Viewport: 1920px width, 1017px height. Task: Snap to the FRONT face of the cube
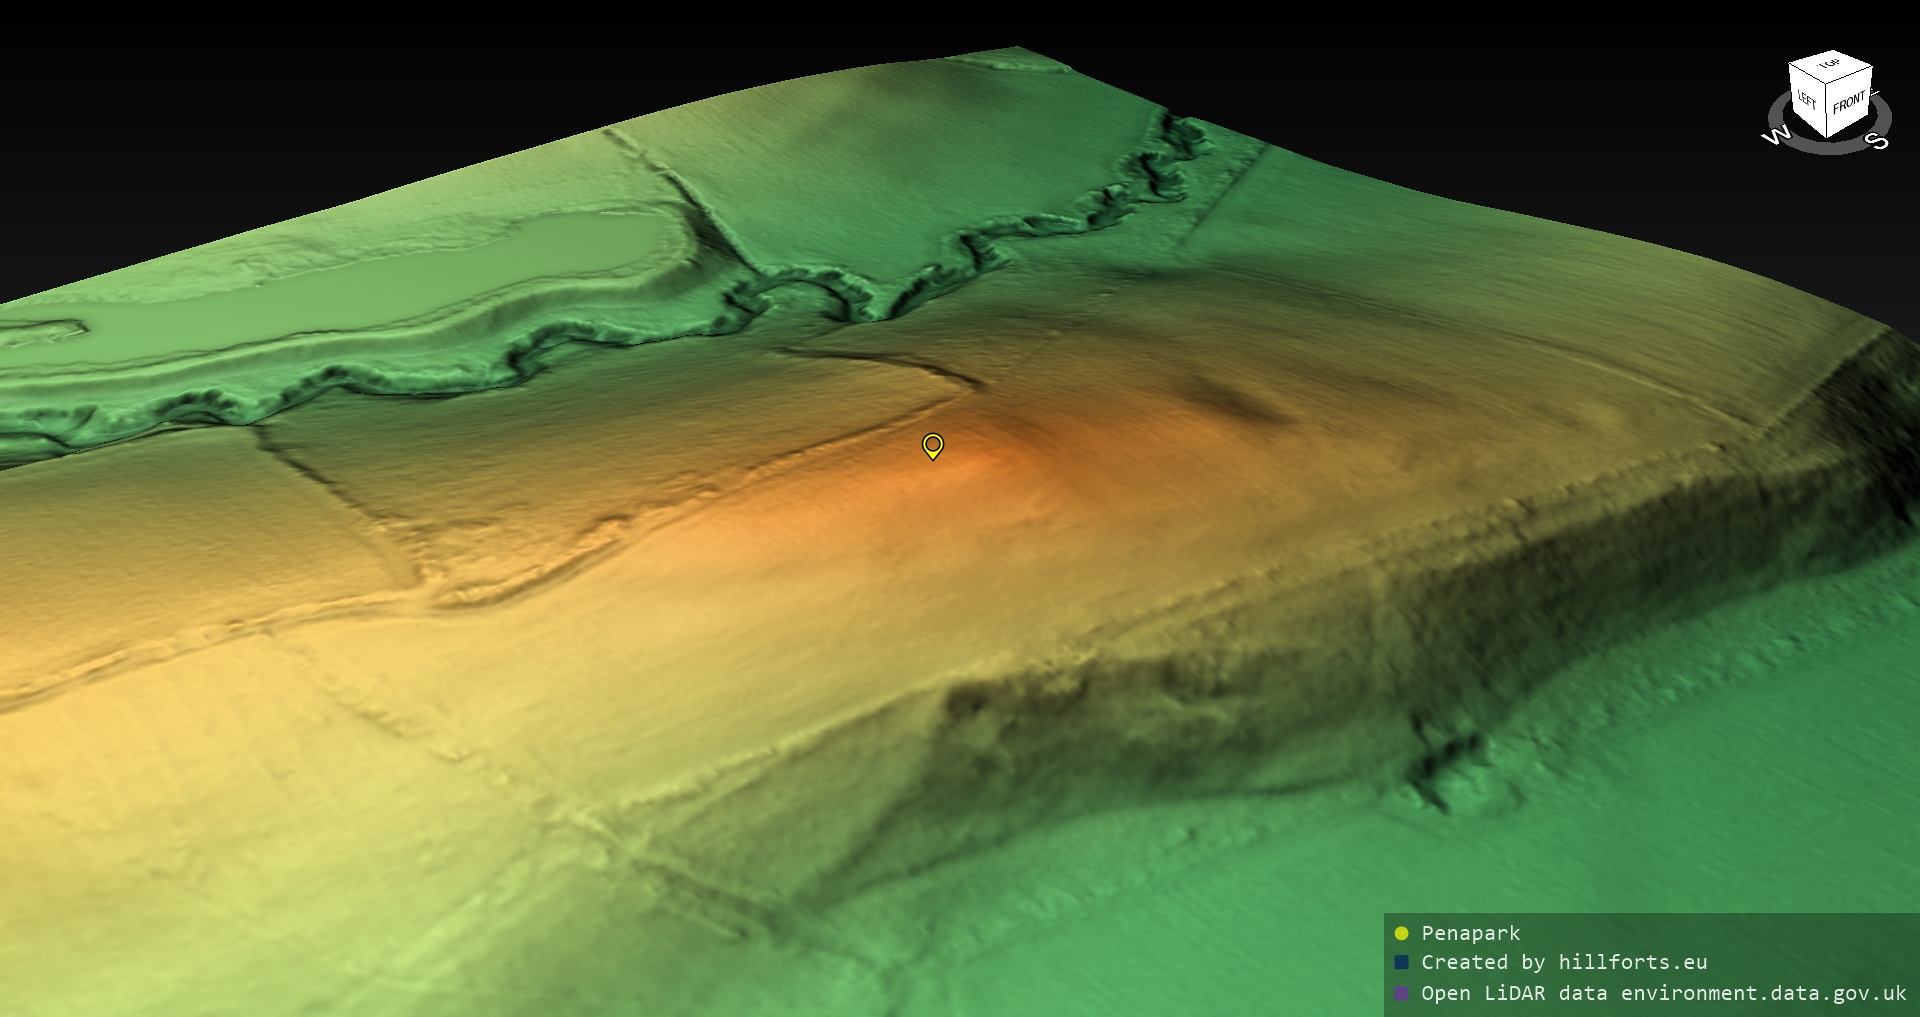coord(1849,102)
